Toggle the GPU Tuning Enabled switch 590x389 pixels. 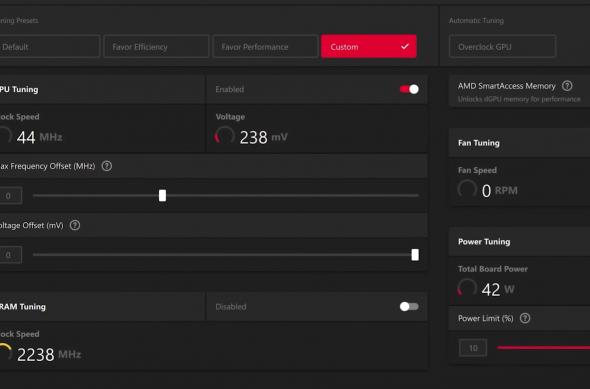(x=409, y=89)
